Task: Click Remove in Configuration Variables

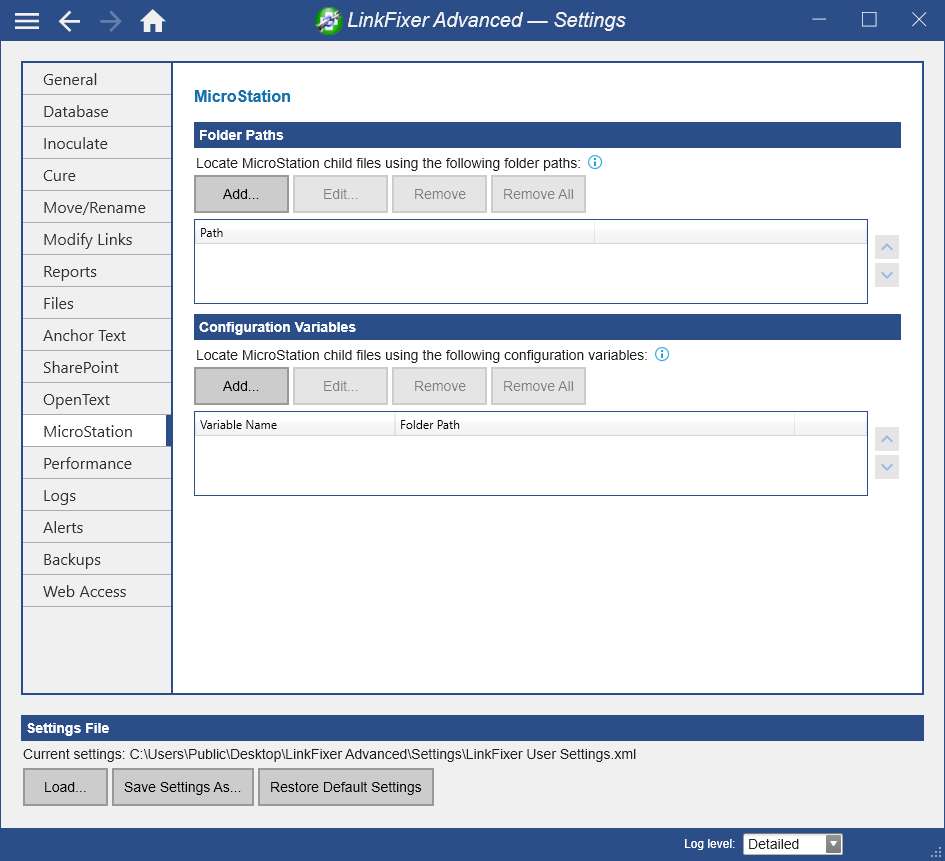Action: [439, 386]
